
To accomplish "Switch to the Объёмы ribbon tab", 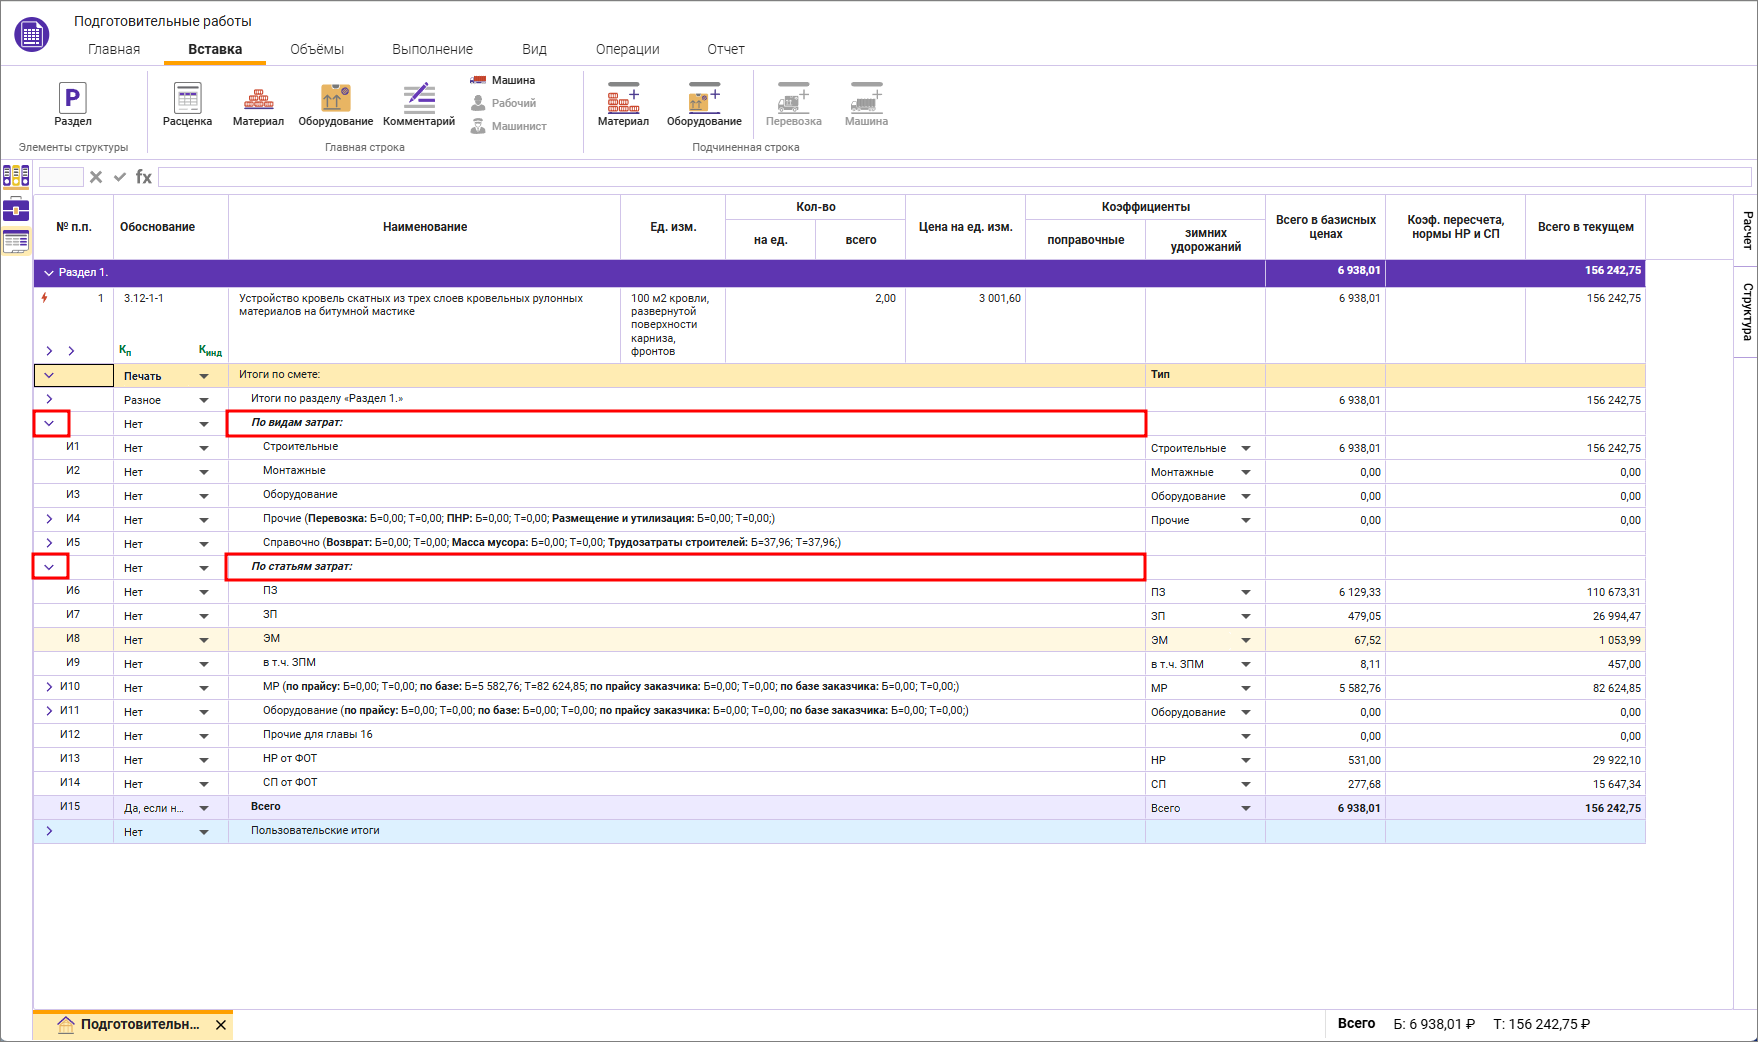I will (316, 49).
